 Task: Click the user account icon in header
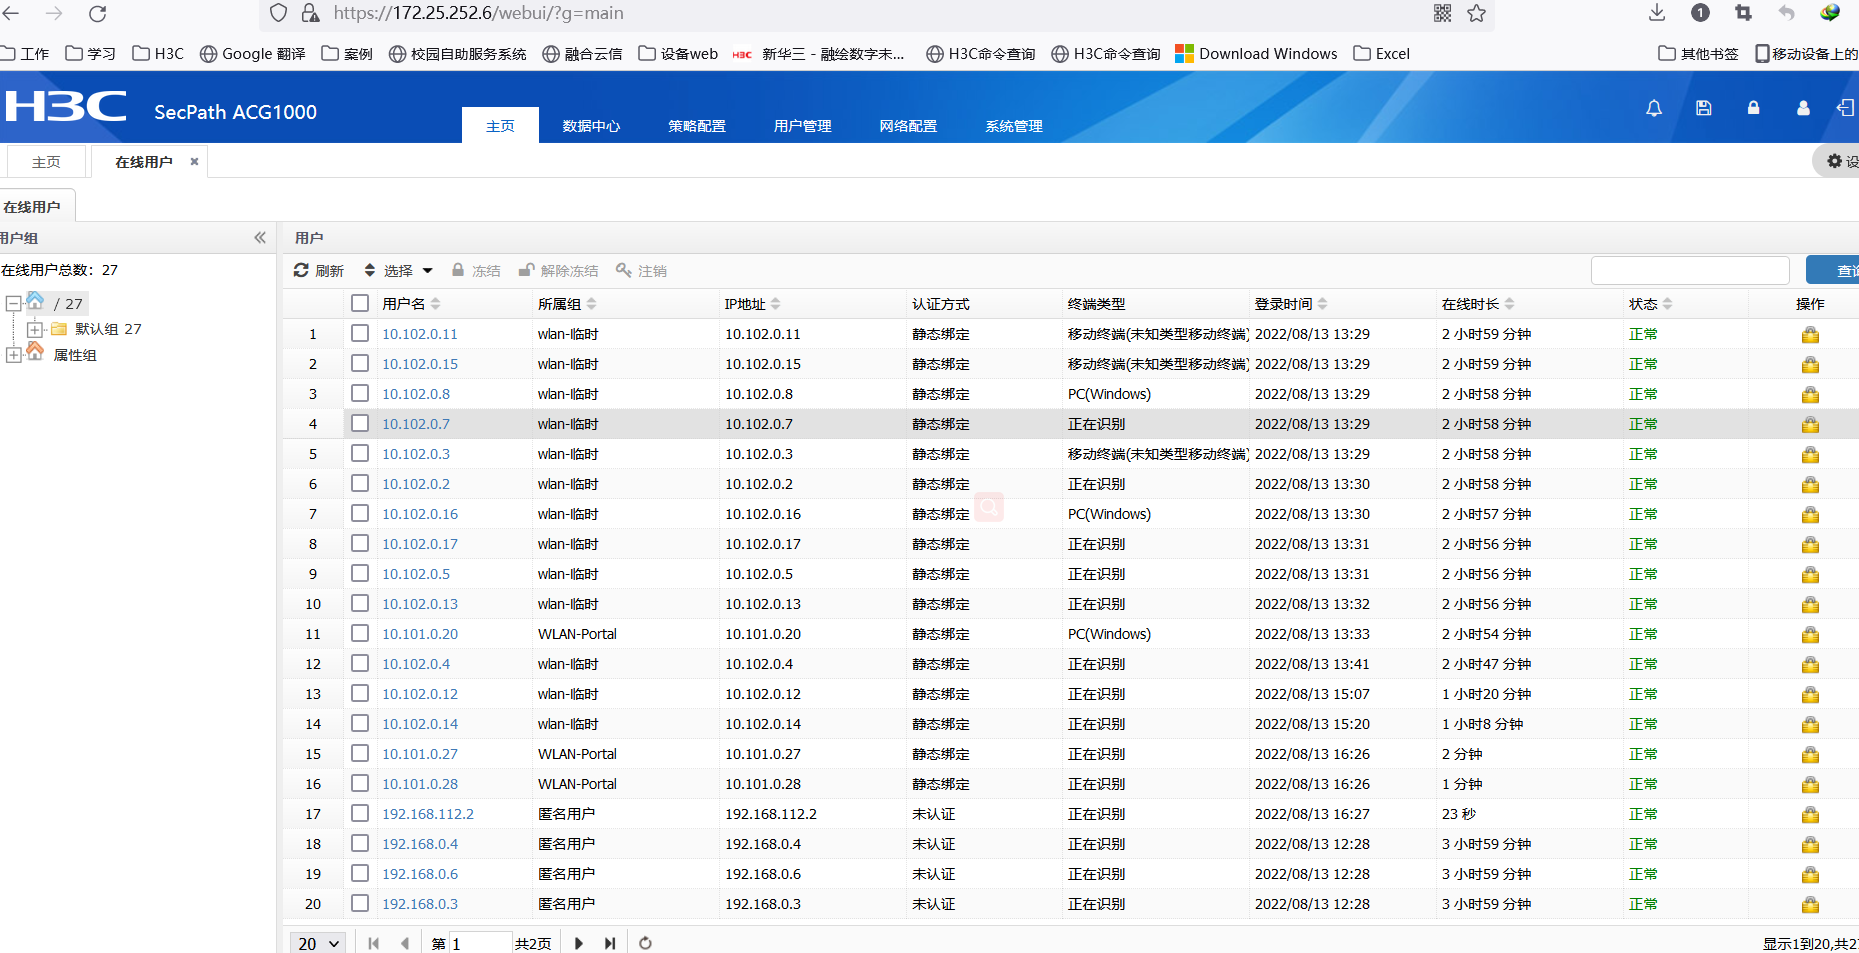1803,108
